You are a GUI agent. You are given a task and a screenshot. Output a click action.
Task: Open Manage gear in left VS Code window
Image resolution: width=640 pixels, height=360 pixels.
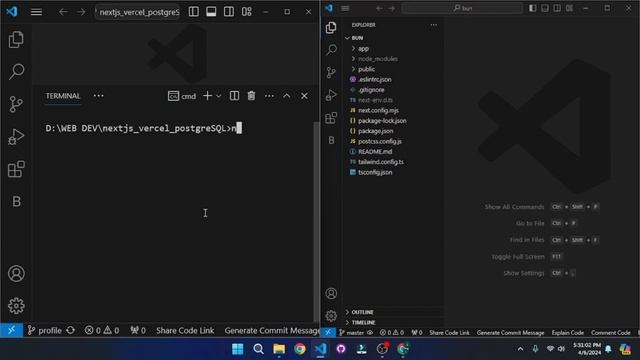16,306
